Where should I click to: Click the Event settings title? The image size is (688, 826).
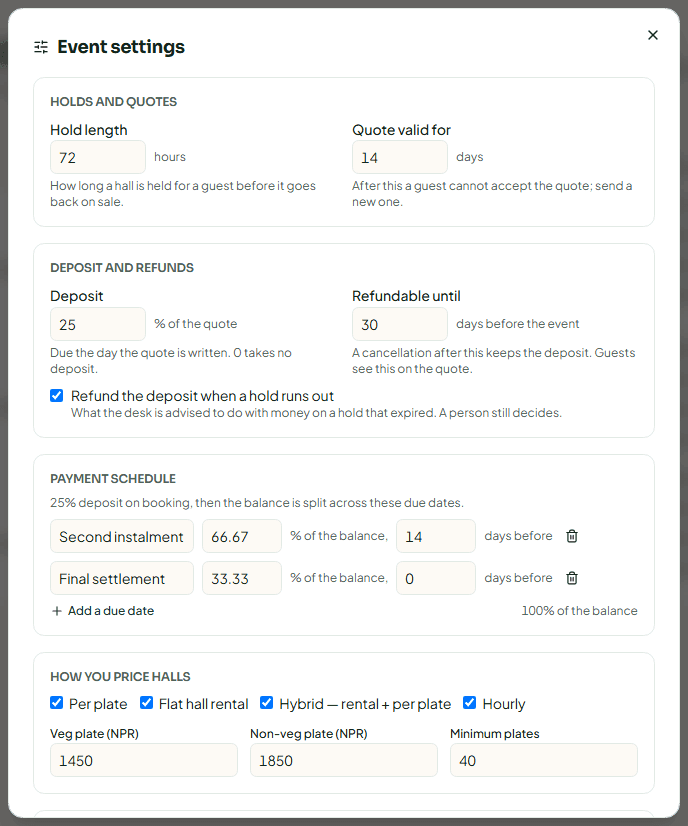coord(121,47)
